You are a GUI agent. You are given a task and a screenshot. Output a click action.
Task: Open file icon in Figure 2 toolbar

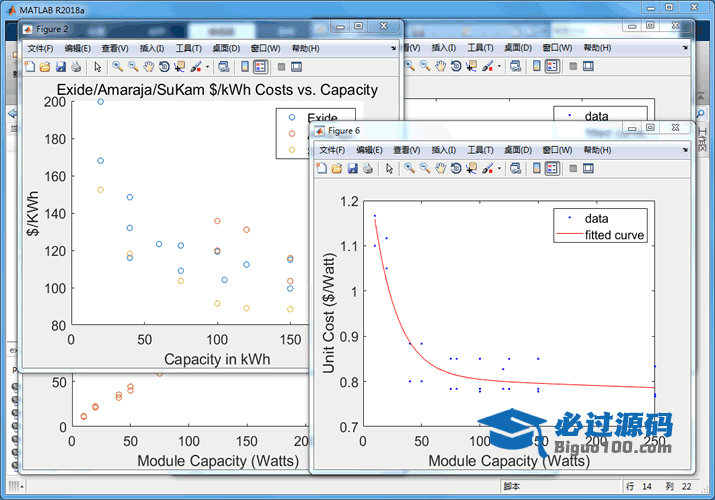[x=45, y=67]
